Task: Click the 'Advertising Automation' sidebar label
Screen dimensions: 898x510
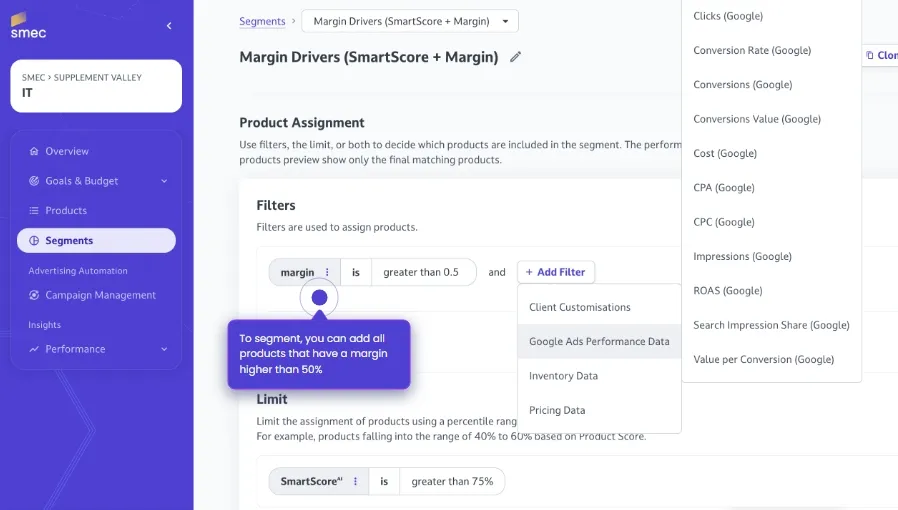Action: [78, 271]
